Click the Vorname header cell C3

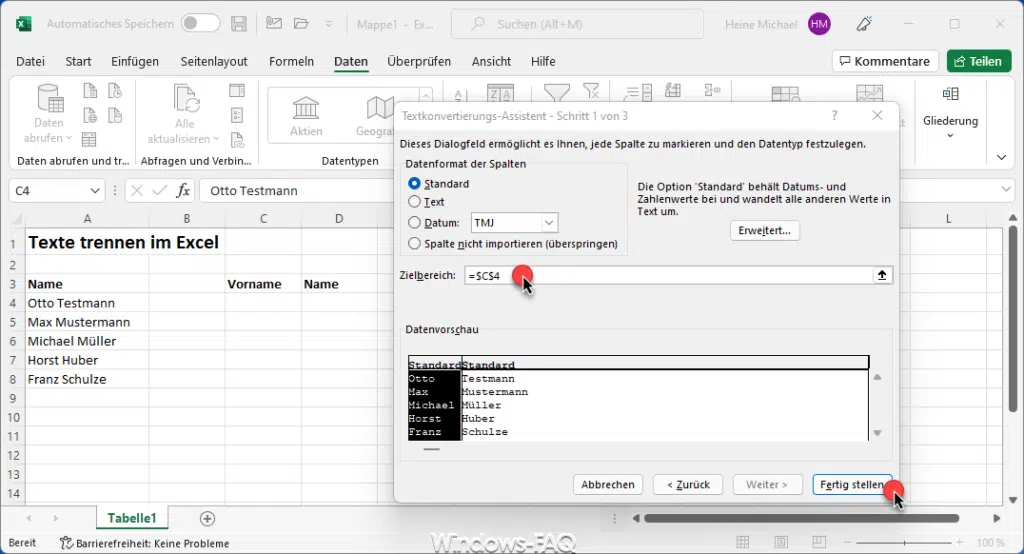[x=263, y=284]
